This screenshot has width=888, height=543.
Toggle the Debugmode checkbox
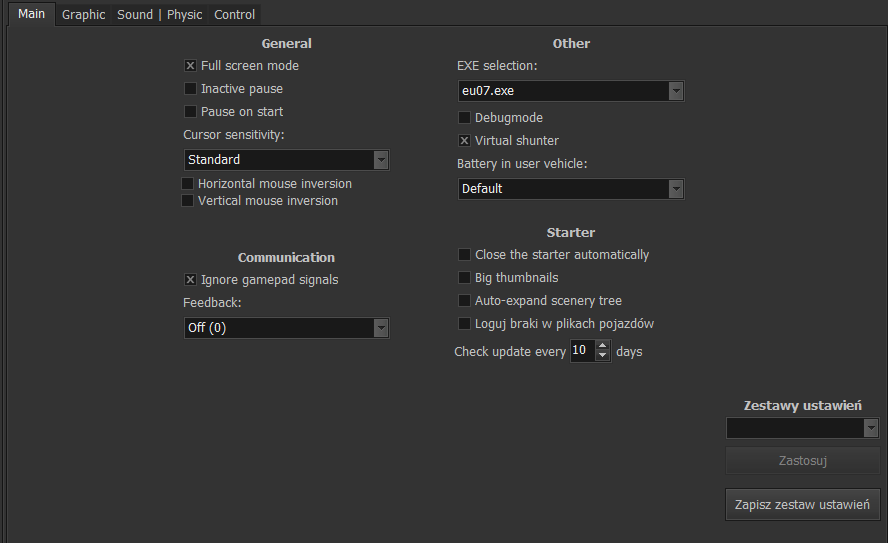point(464,118)
